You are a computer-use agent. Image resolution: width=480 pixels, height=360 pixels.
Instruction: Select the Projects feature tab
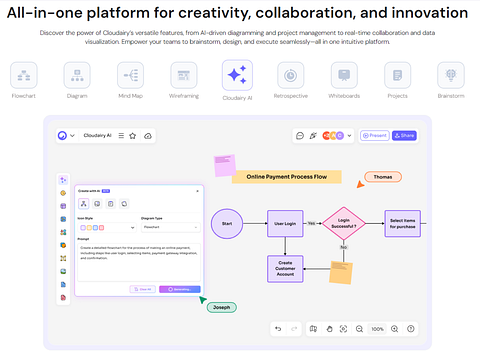(397, 81)
